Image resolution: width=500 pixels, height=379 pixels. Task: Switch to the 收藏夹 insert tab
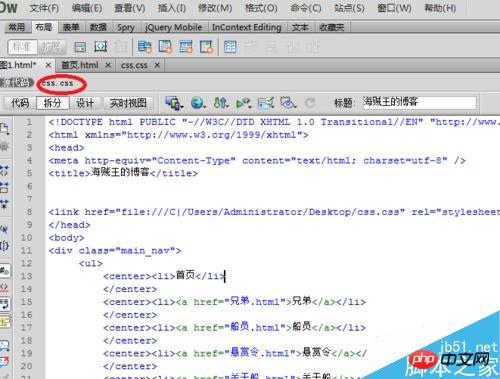331,27
